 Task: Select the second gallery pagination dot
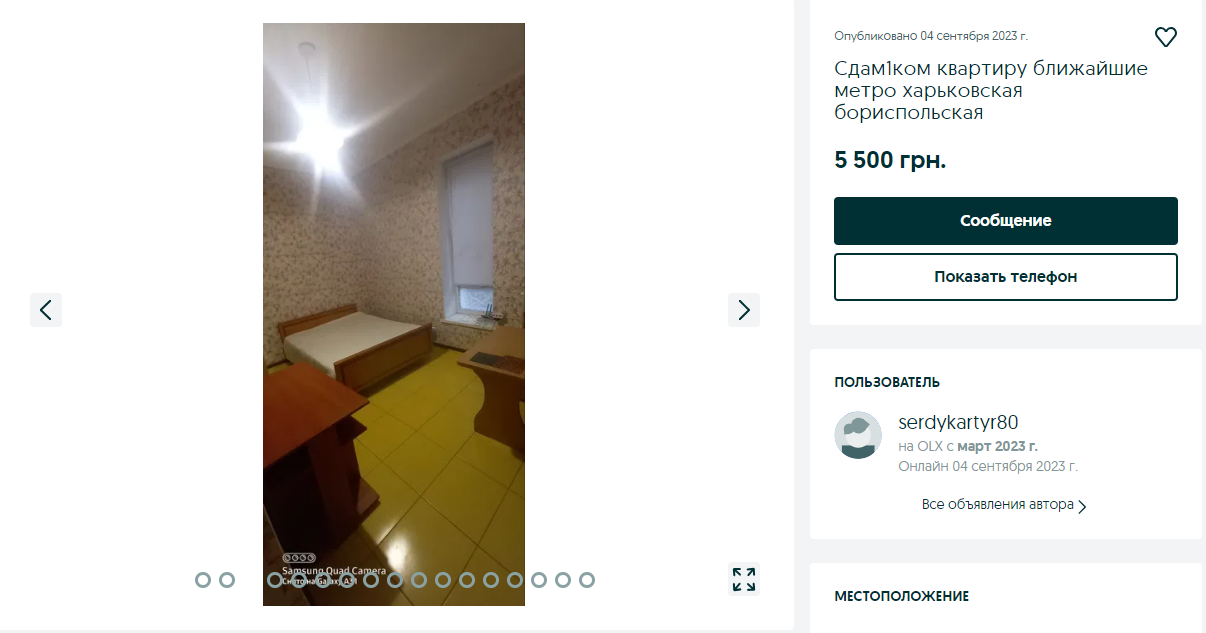coord(227,580)
